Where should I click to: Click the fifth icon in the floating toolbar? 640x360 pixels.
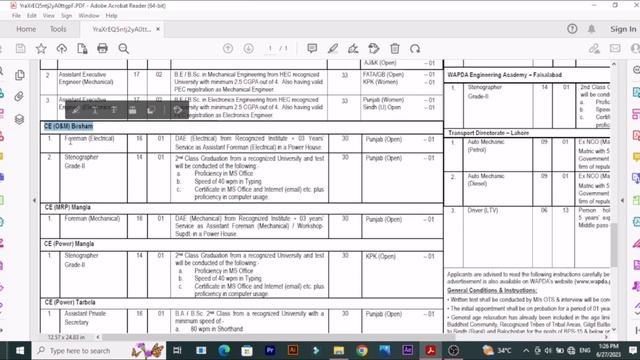click(151, 110)
